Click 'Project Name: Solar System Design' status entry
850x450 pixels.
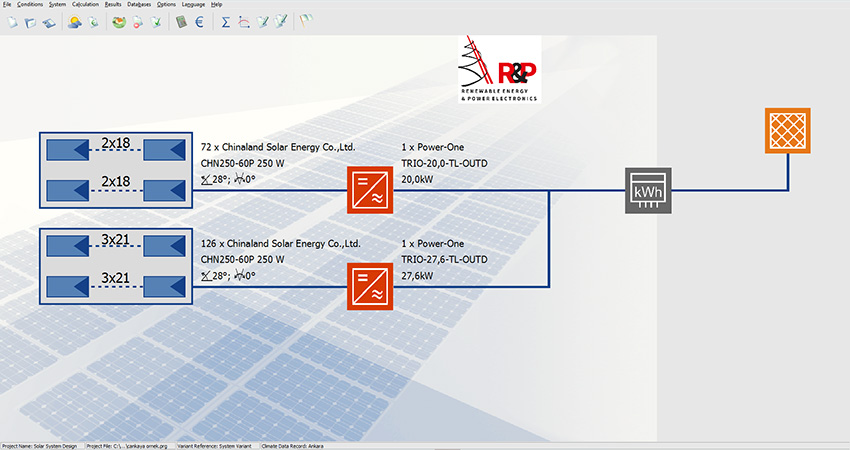[40, 446]
